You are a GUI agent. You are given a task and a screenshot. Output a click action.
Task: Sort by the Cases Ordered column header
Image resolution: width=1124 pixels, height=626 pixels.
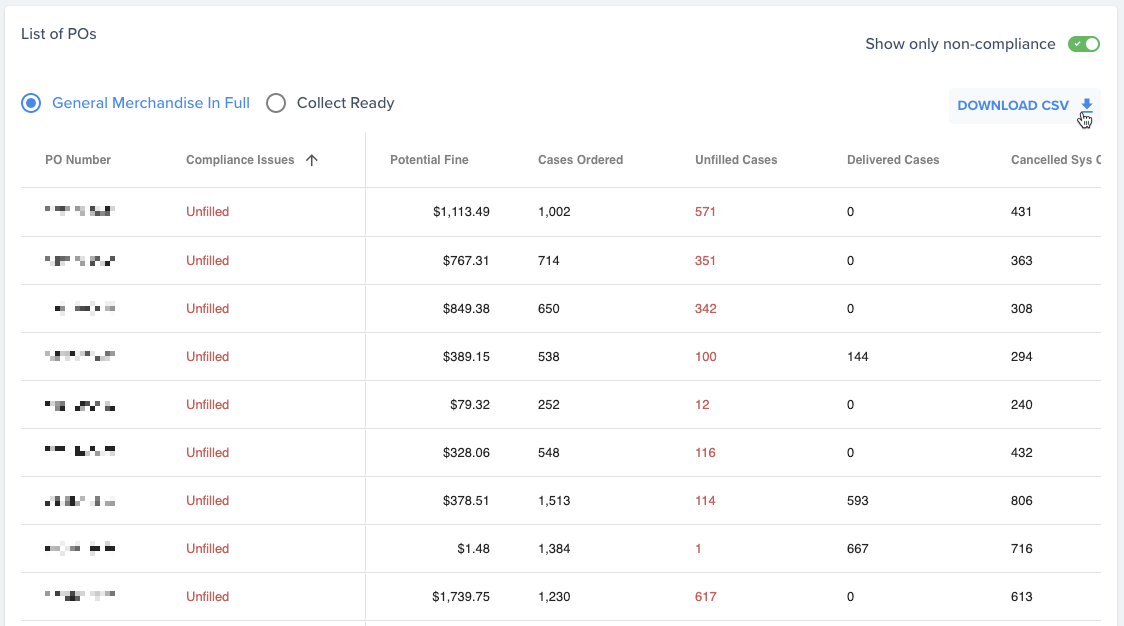tap(581, 160)
